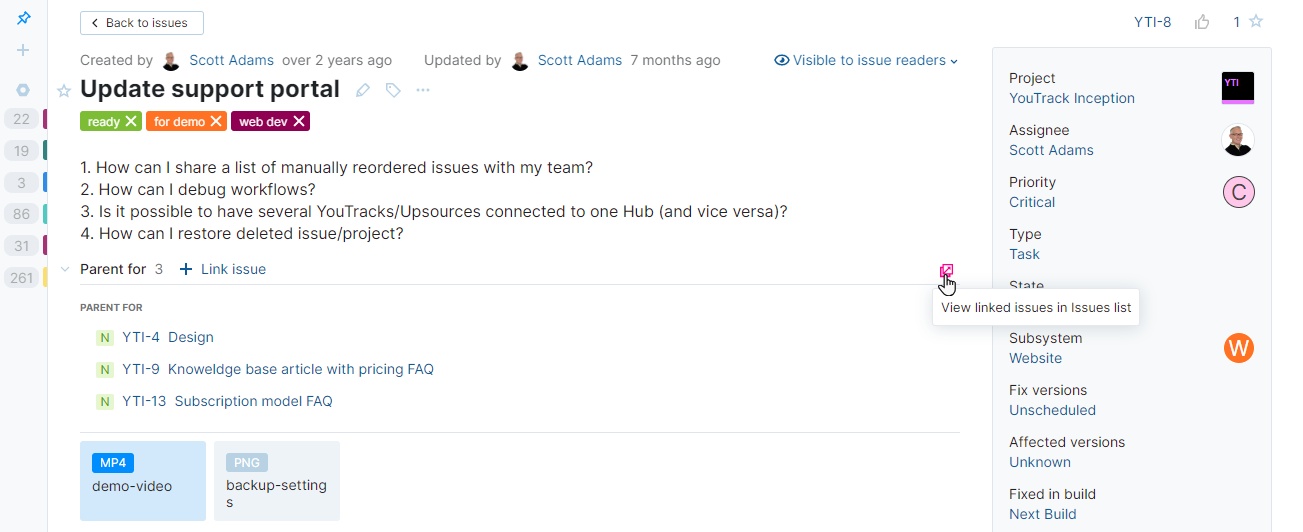The width and height of the screenshot is (1303, 532).
Task: Toggle the star left of issue title
Action: click(64, 91)
